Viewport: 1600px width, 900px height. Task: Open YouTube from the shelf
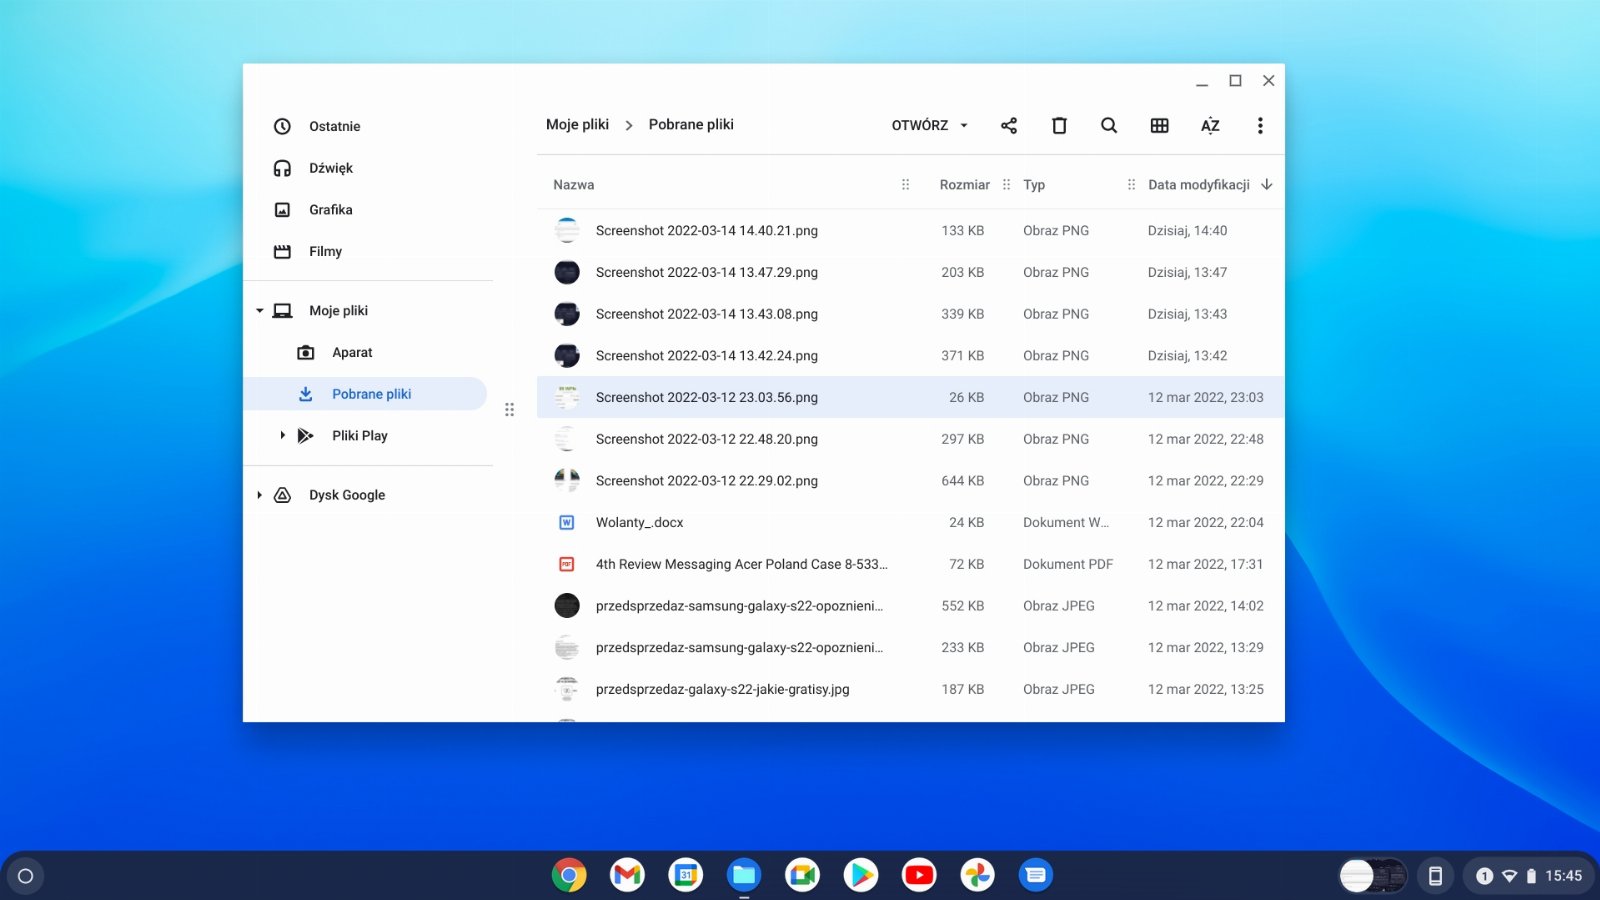coord(919,875)
